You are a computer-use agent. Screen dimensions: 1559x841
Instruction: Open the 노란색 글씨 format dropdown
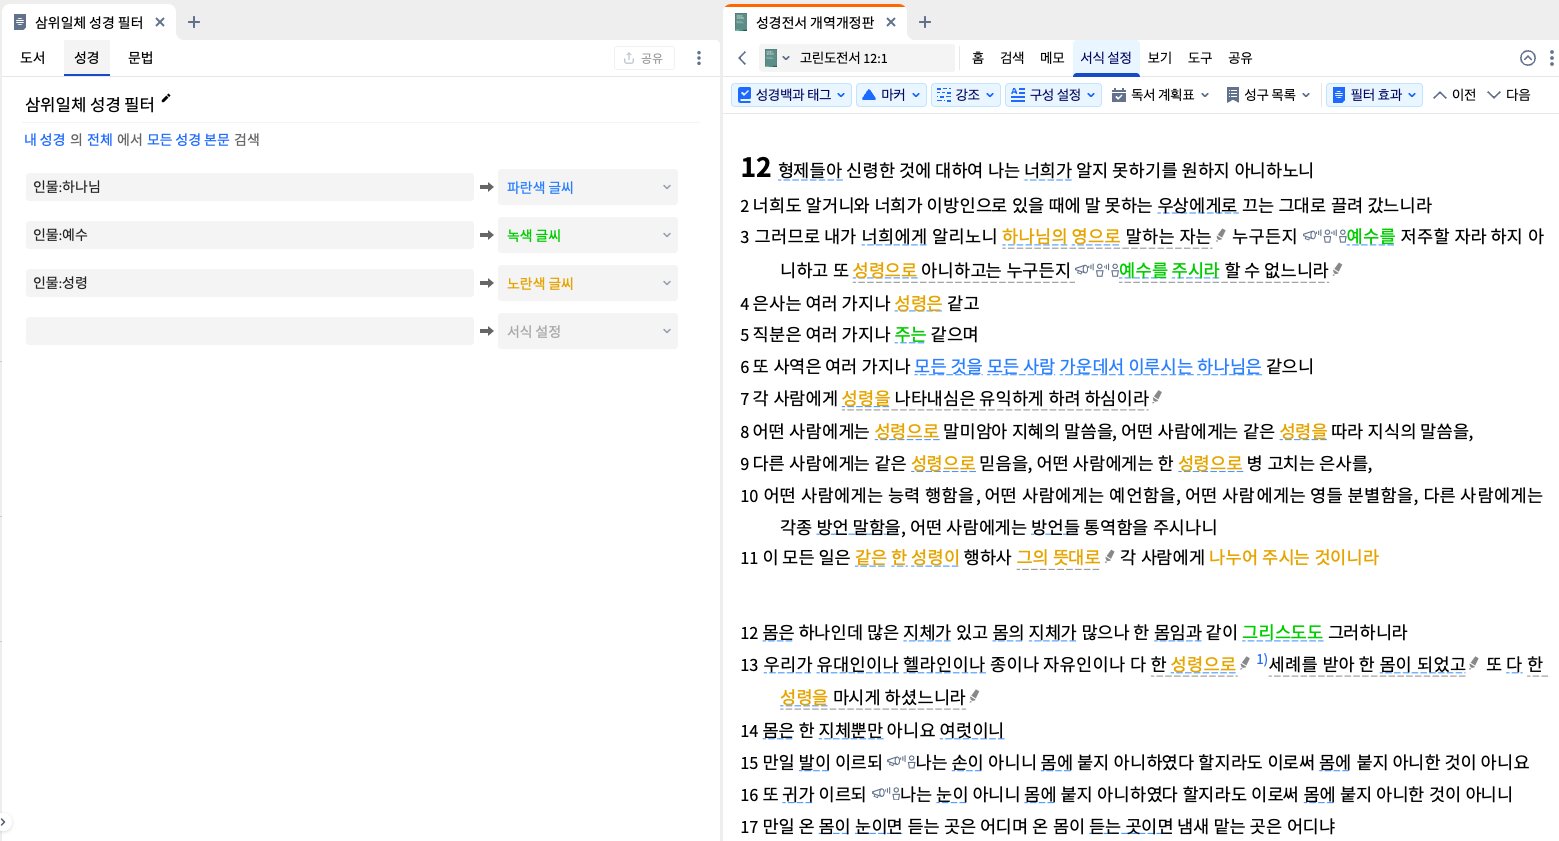(x=588, y=283)
